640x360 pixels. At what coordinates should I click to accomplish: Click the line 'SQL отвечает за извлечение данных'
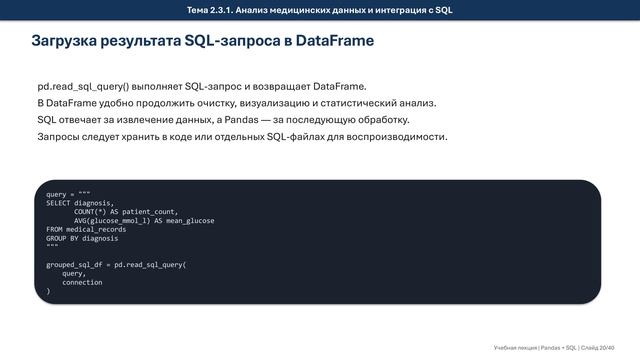click(x=223, y=120)
